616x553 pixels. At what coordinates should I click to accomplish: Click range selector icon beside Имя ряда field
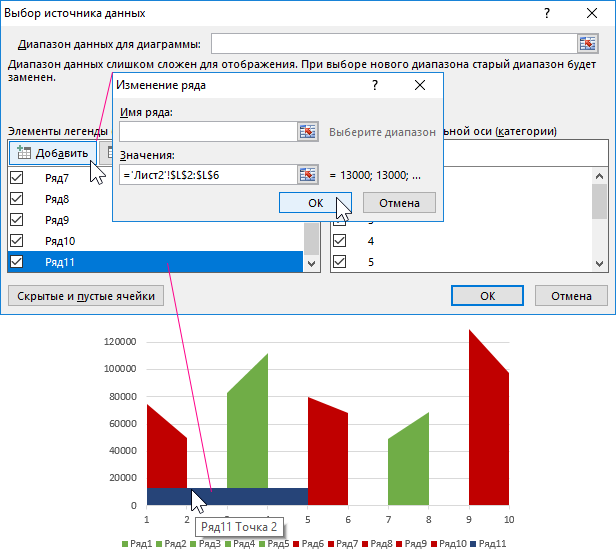308,131
